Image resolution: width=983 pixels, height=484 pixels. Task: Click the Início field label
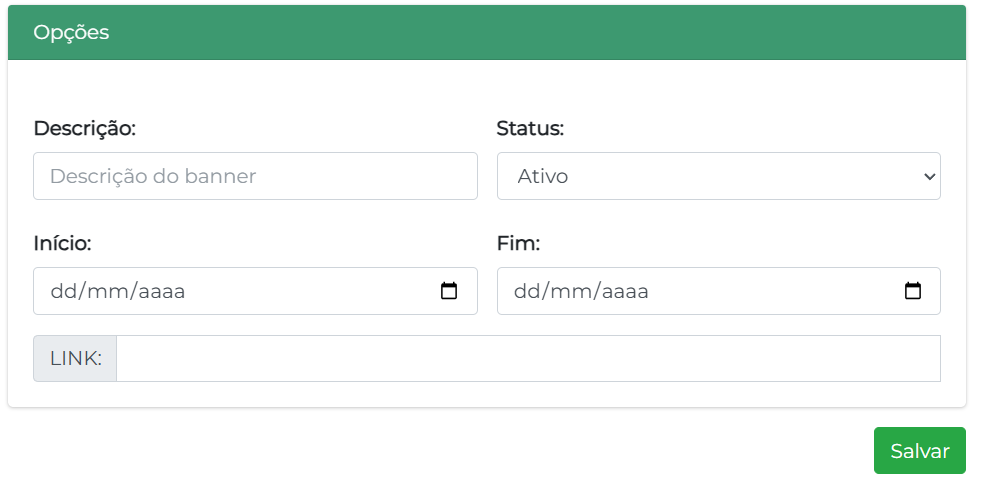click(62, 243)
